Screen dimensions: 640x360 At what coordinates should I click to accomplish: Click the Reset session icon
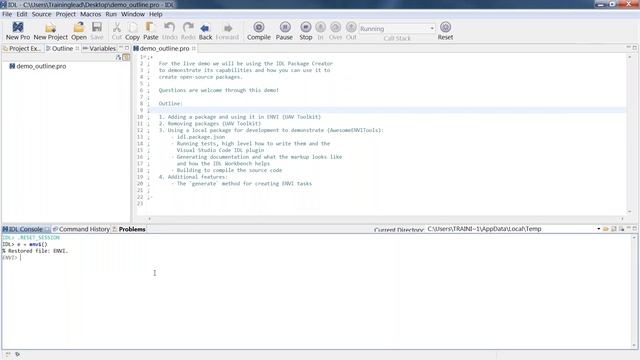445,27
